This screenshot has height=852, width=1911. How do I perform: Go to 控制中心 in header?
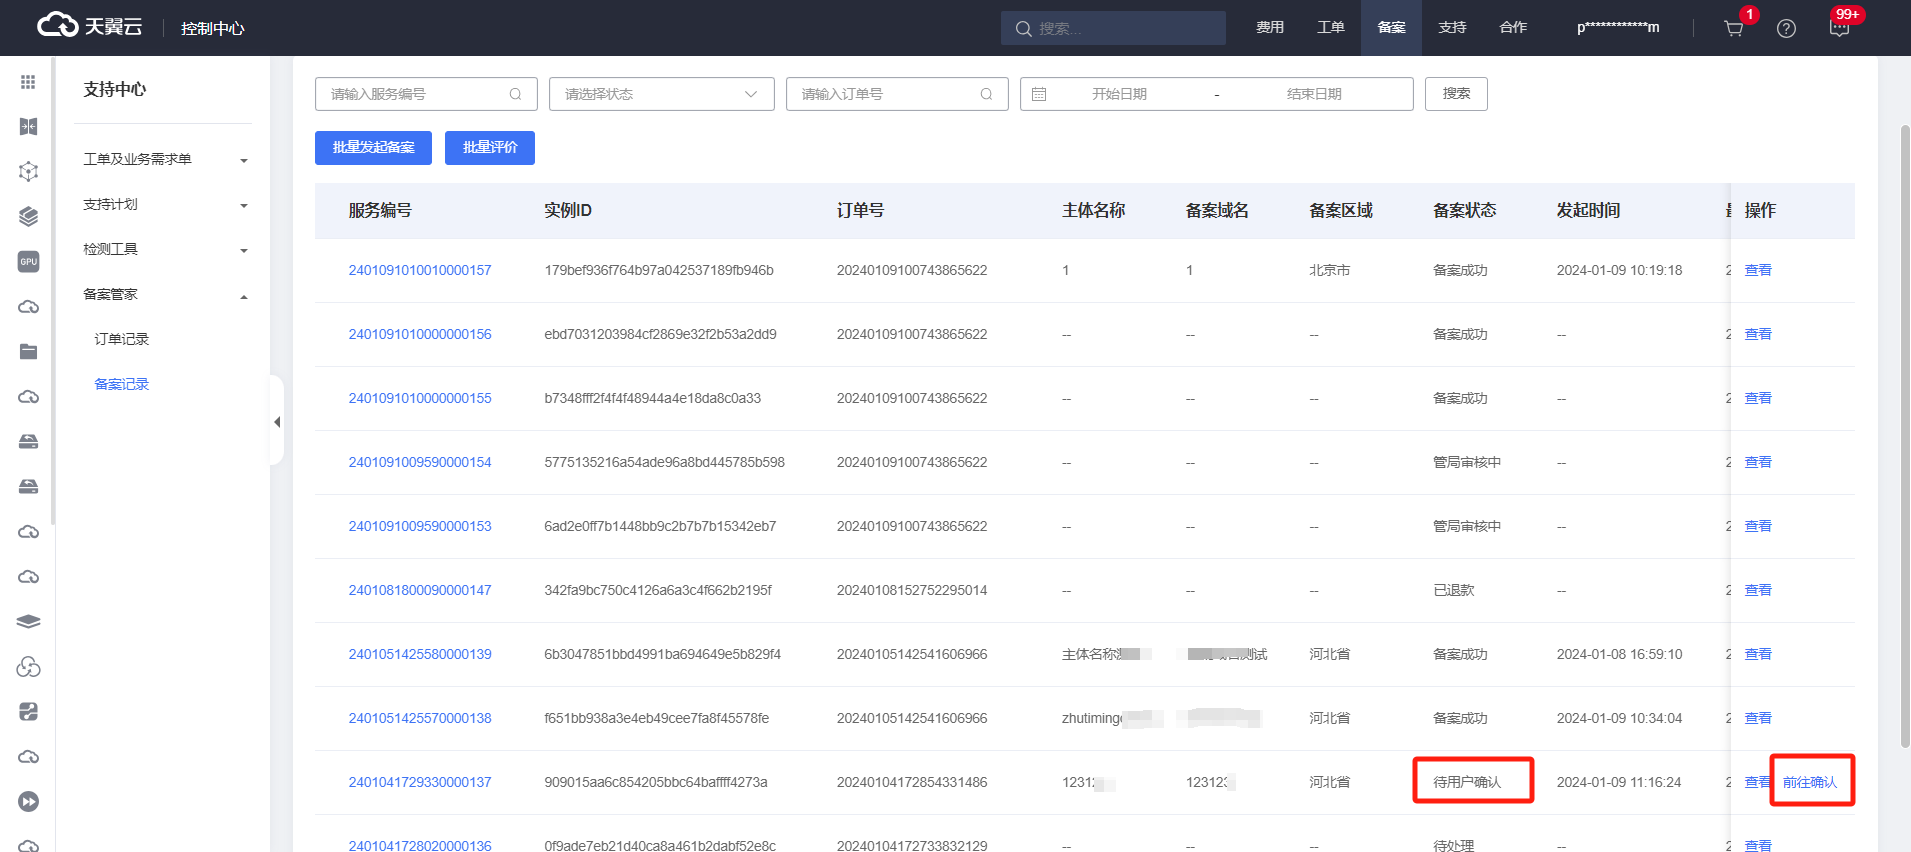(212, 28)
